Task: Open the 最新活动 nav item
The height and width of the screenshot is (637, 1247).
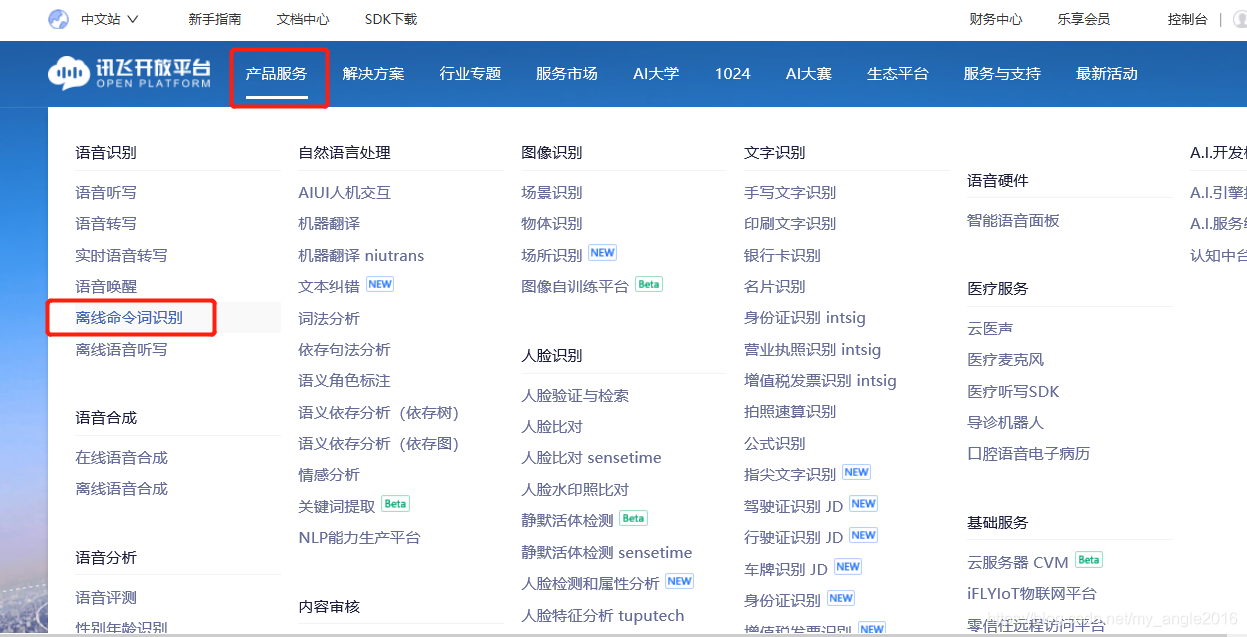Action: point(1107,73)
